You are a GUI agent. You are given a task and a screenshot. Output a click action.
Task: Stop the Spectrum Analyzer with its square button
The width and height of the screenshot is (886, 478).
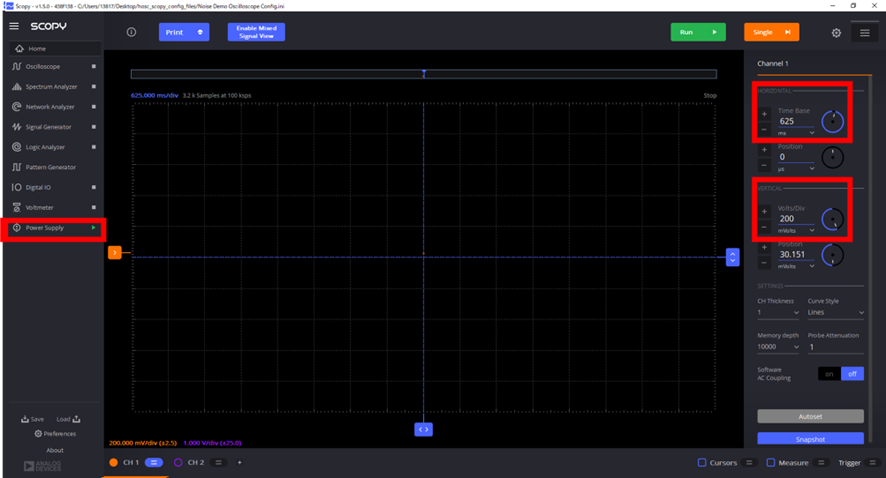(x=94, y=86)
